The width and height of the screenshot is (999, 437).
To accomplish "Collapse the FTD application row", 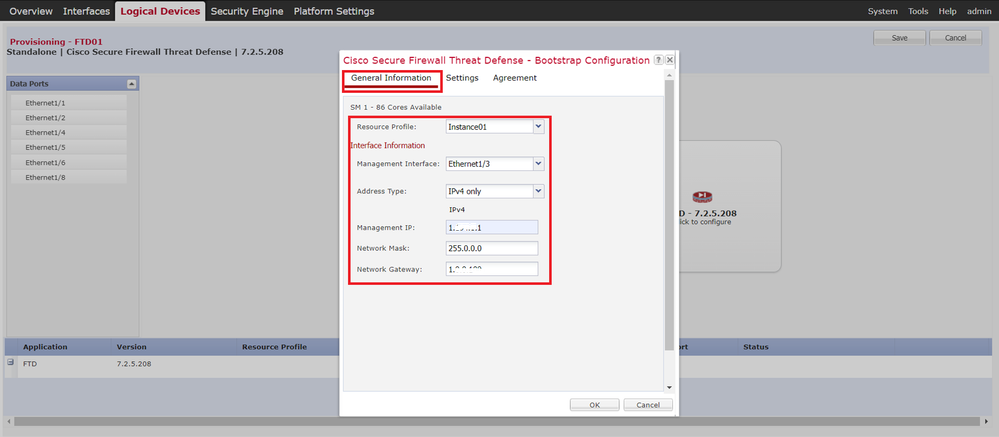I will (x=10, y=362).
